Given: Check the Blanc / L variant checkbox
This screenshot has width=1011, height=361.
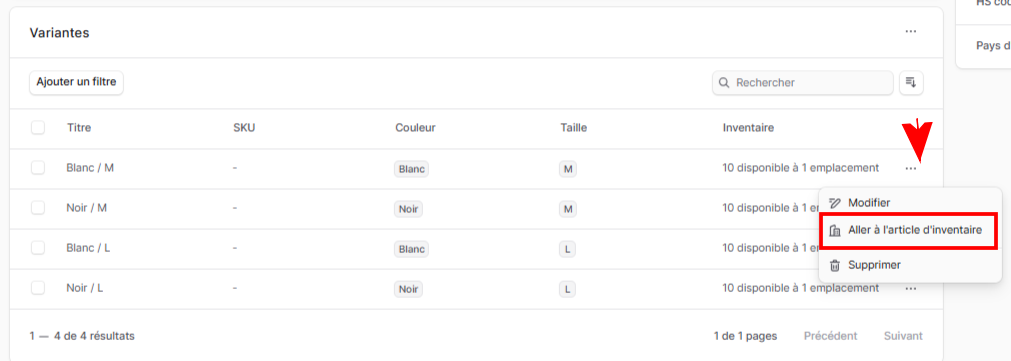Looking at the screenshot, I should [38, 248].
